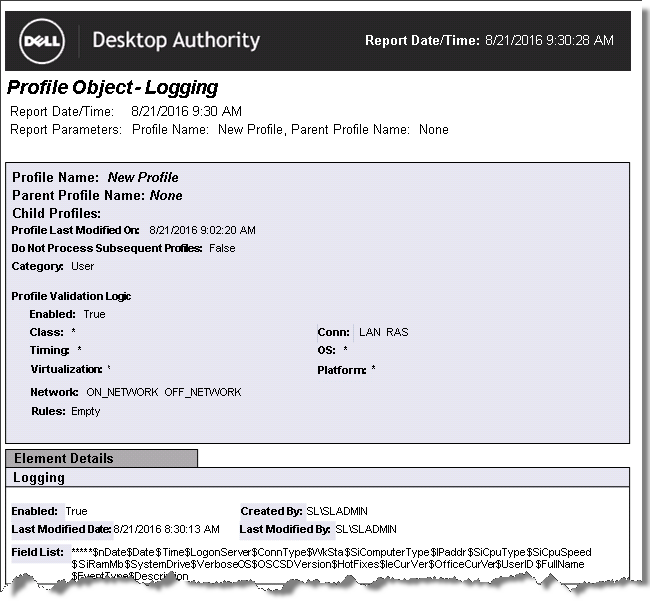Image resolution: width=650 pixels, height=601 pixels.
Task: Click the Profile Last Modified On date
Action: [x=202, y=230]
